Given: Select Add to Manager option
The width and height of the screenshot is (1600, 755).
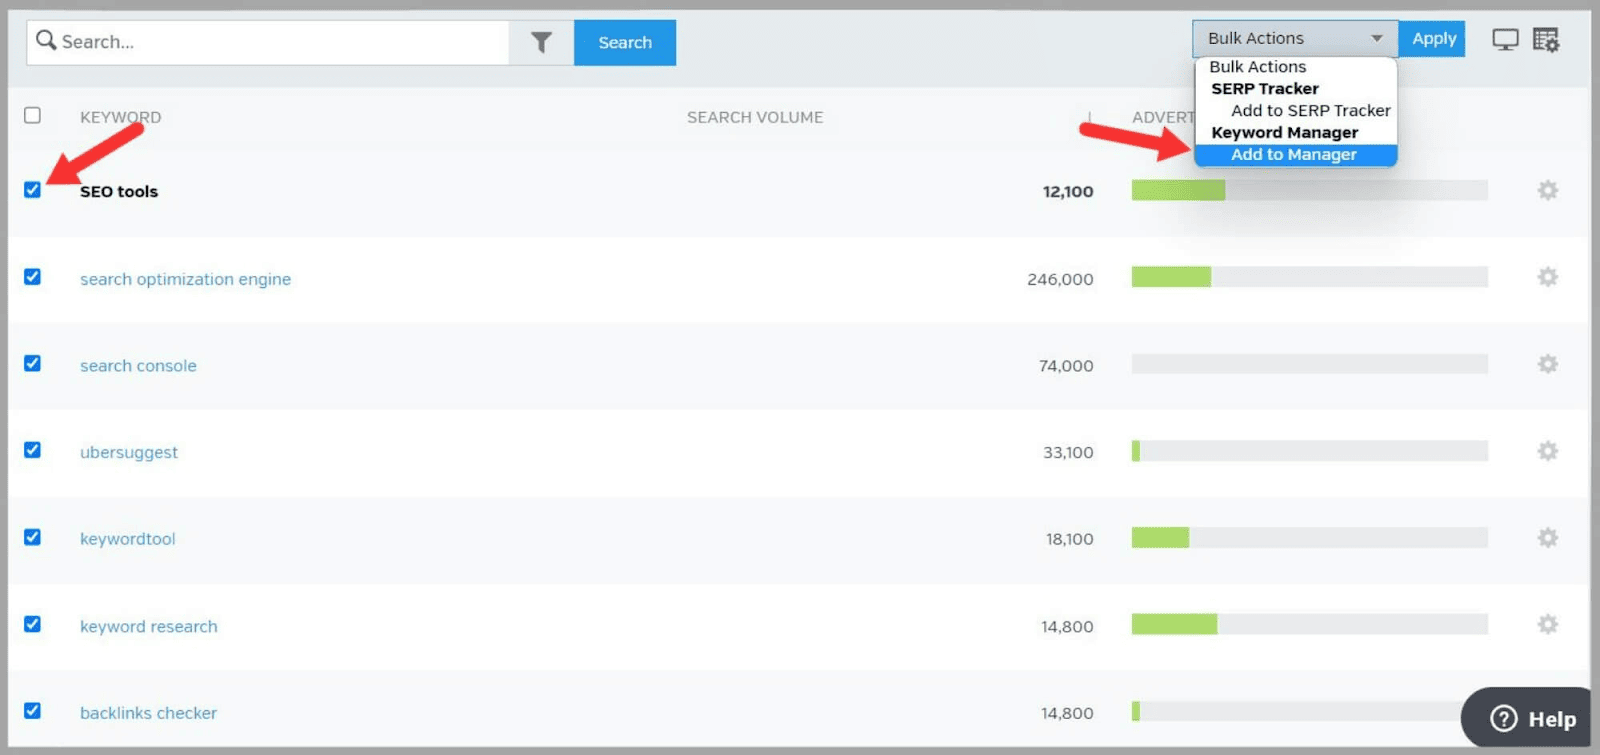Looking at the screenshot, I should tap(1293, 155).
